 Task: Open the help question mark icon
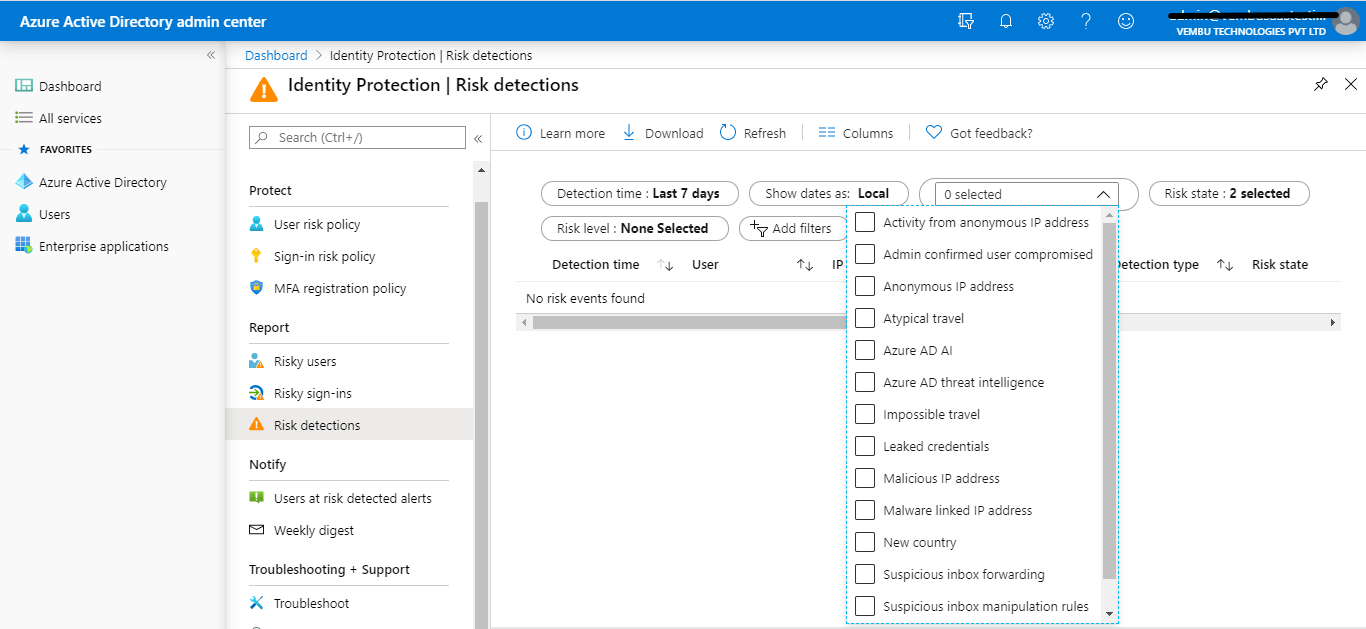point(1086,21)
